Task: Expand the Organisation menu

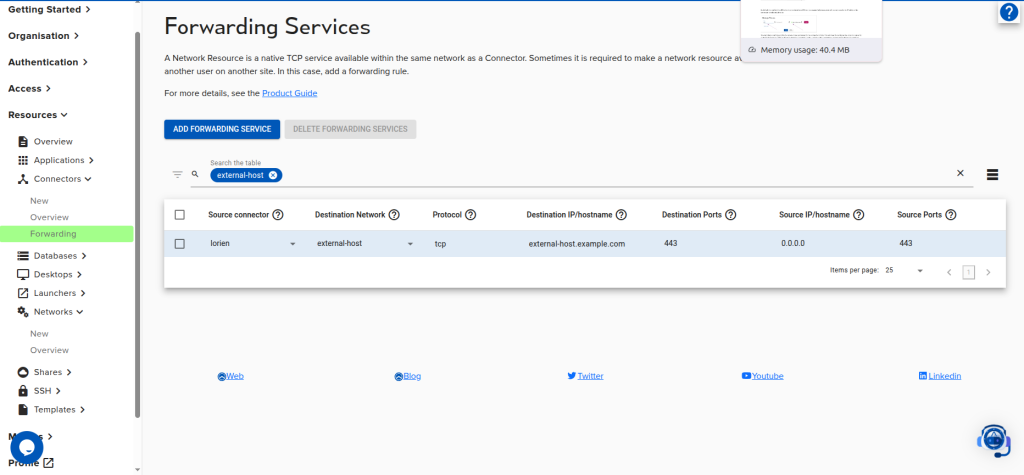Action: 44,36
